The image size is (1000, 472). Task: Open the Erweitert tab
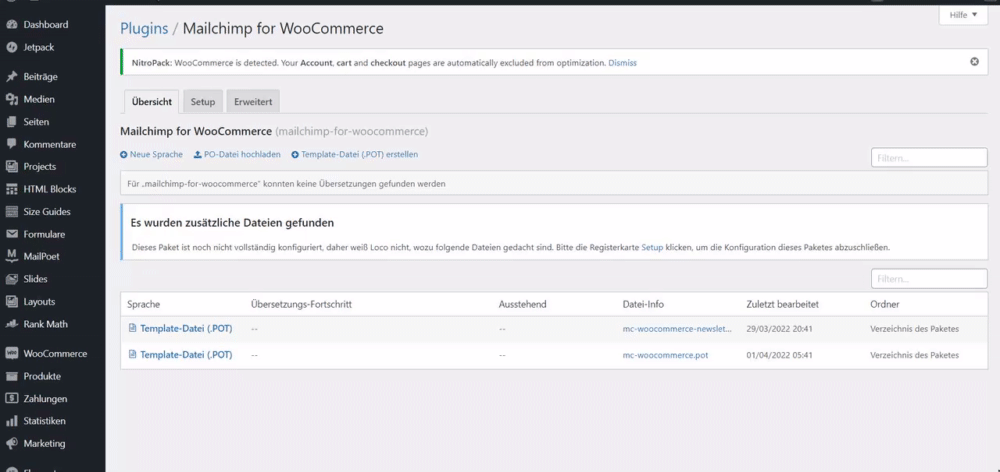pos(253,101)
